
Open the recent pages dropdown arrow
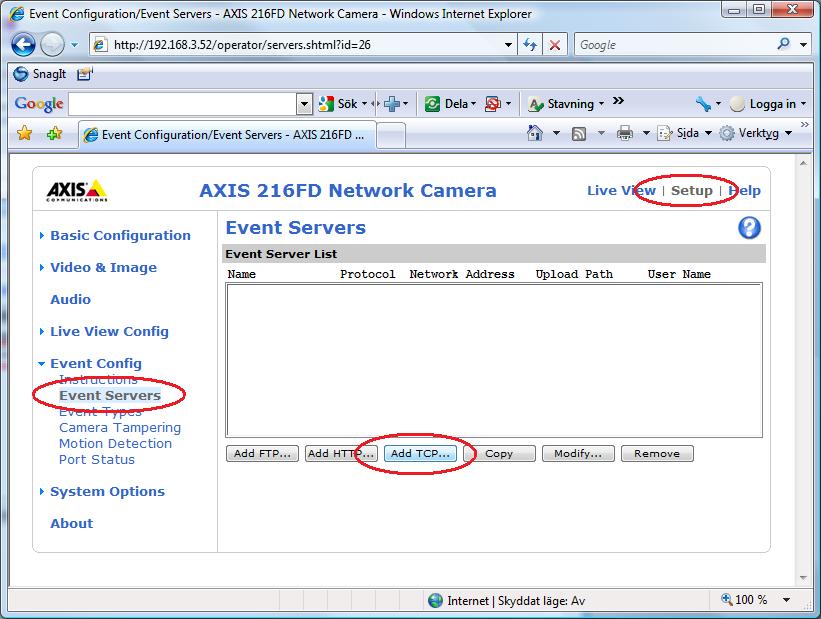(74, 45)
